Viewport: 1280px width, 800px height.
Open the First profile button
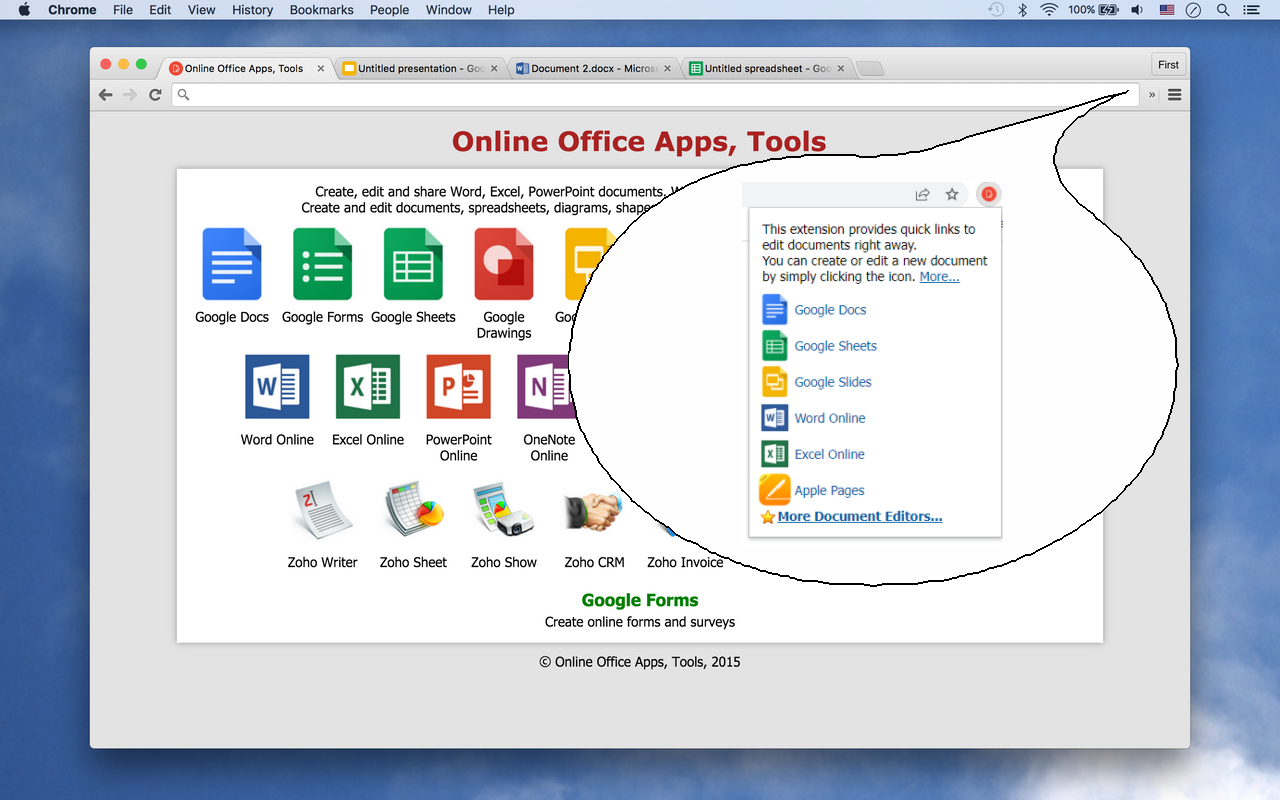[x=1168, y=65]
